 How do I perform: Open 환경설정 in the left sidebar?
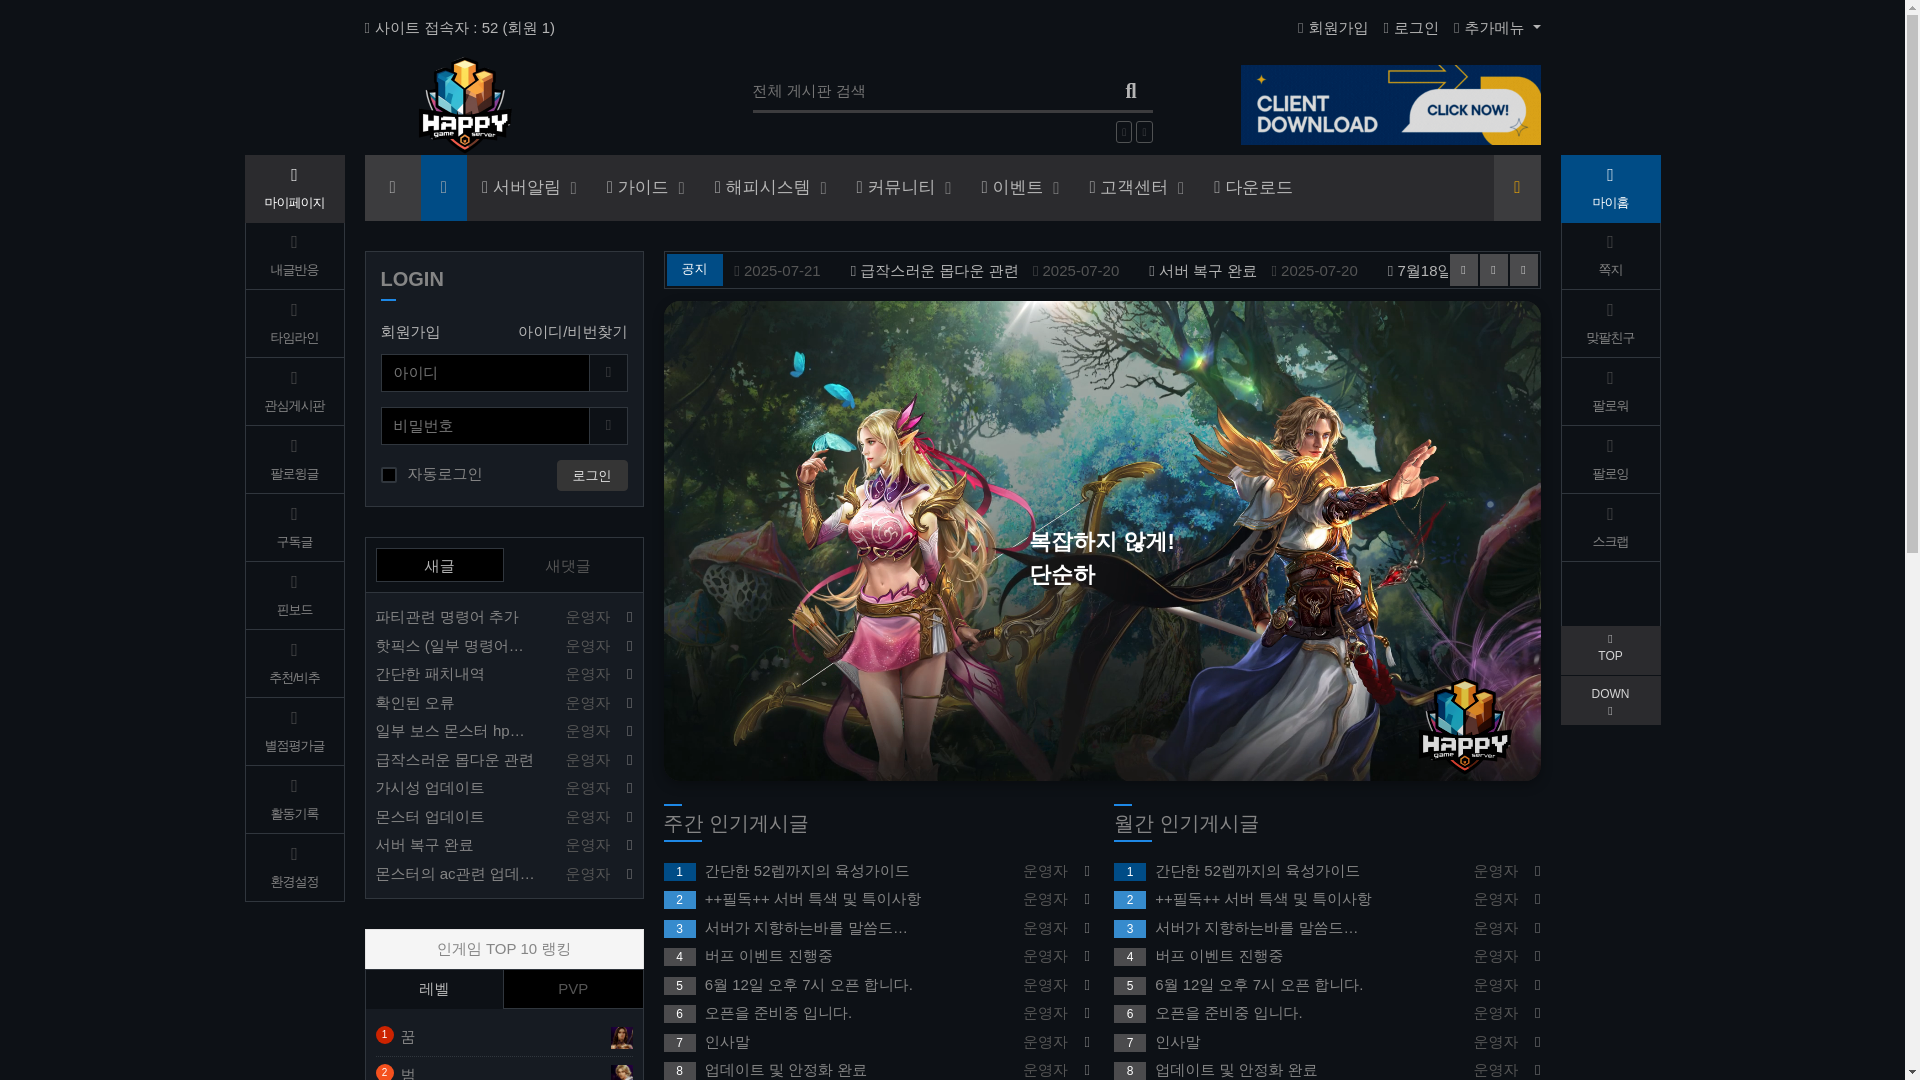point(294,868)
